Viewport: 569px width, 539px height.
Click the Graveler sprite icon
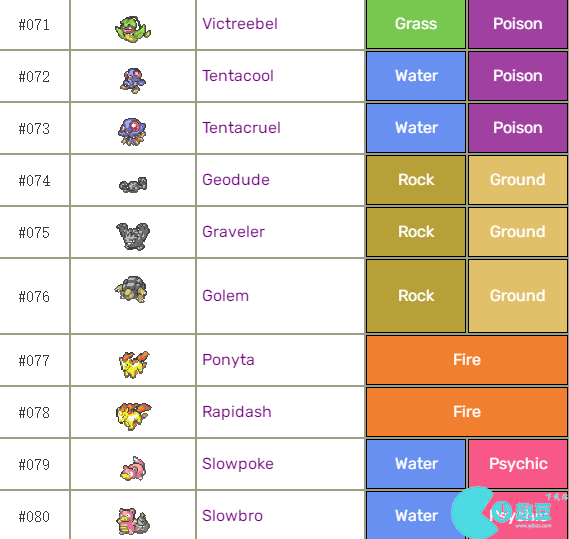click(133, 236)
